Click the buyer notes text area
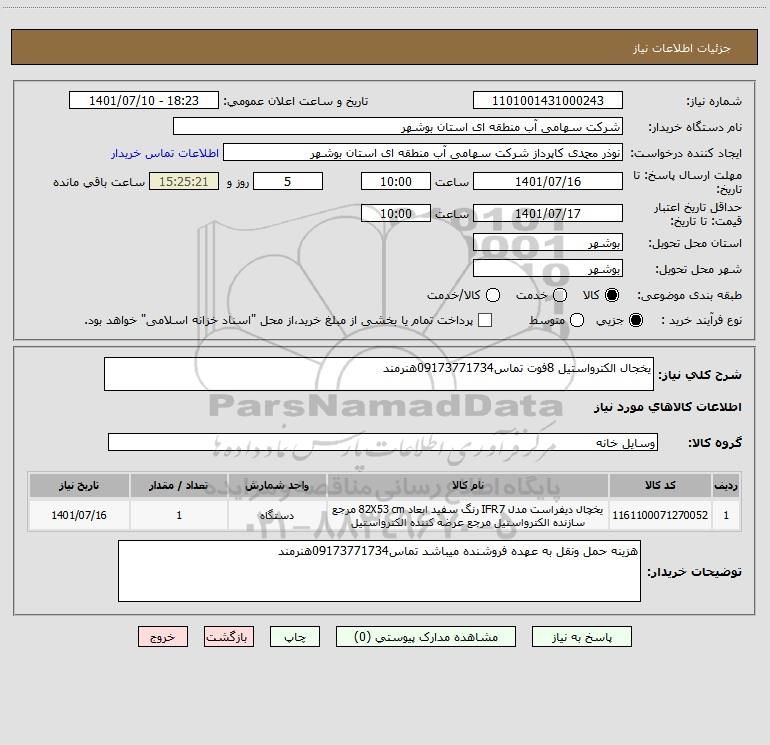The height and width of the screenshot is (745, 770). tap(379, 571)
